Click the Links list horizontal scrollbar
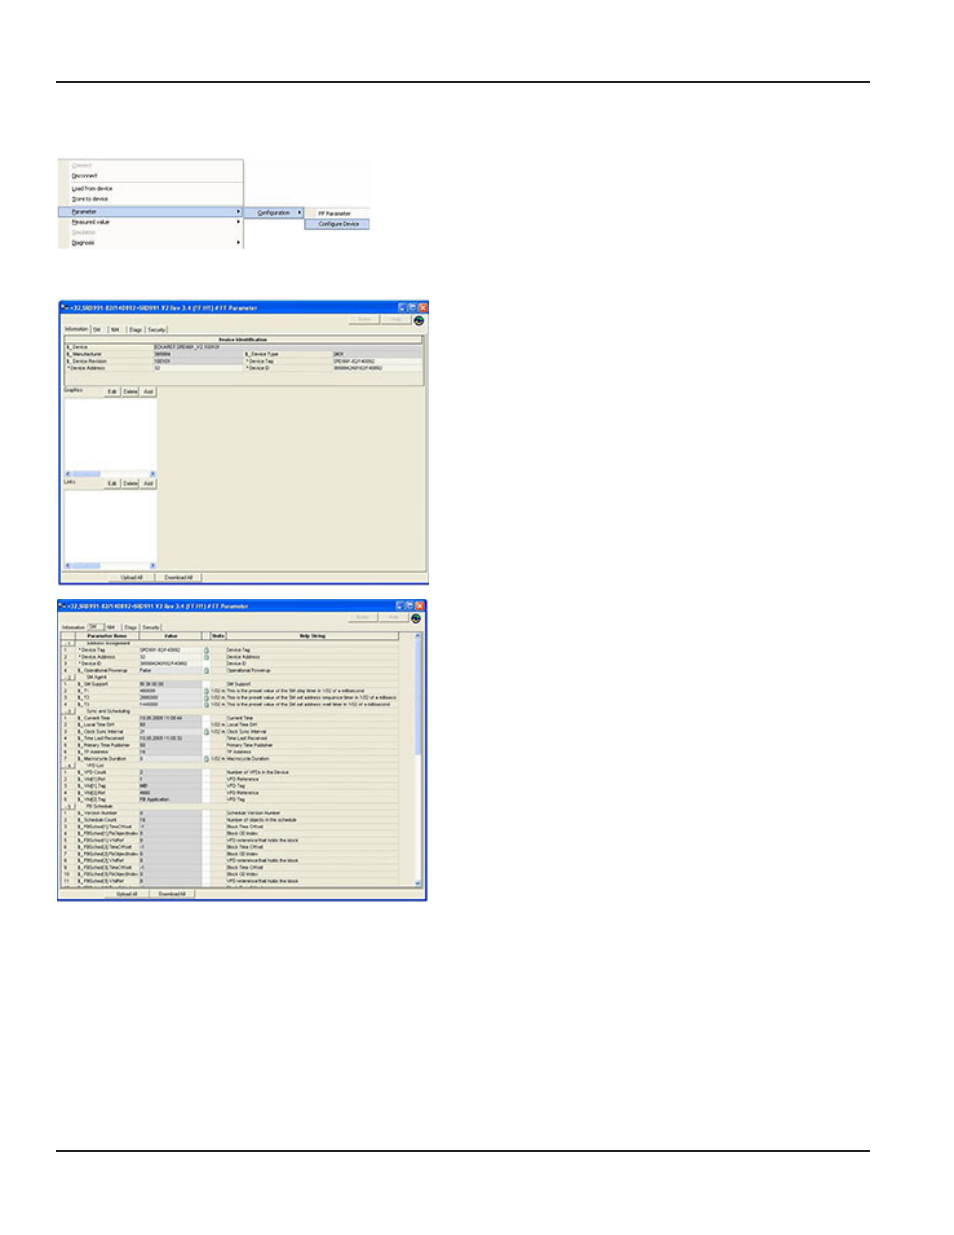 [110, 565]
